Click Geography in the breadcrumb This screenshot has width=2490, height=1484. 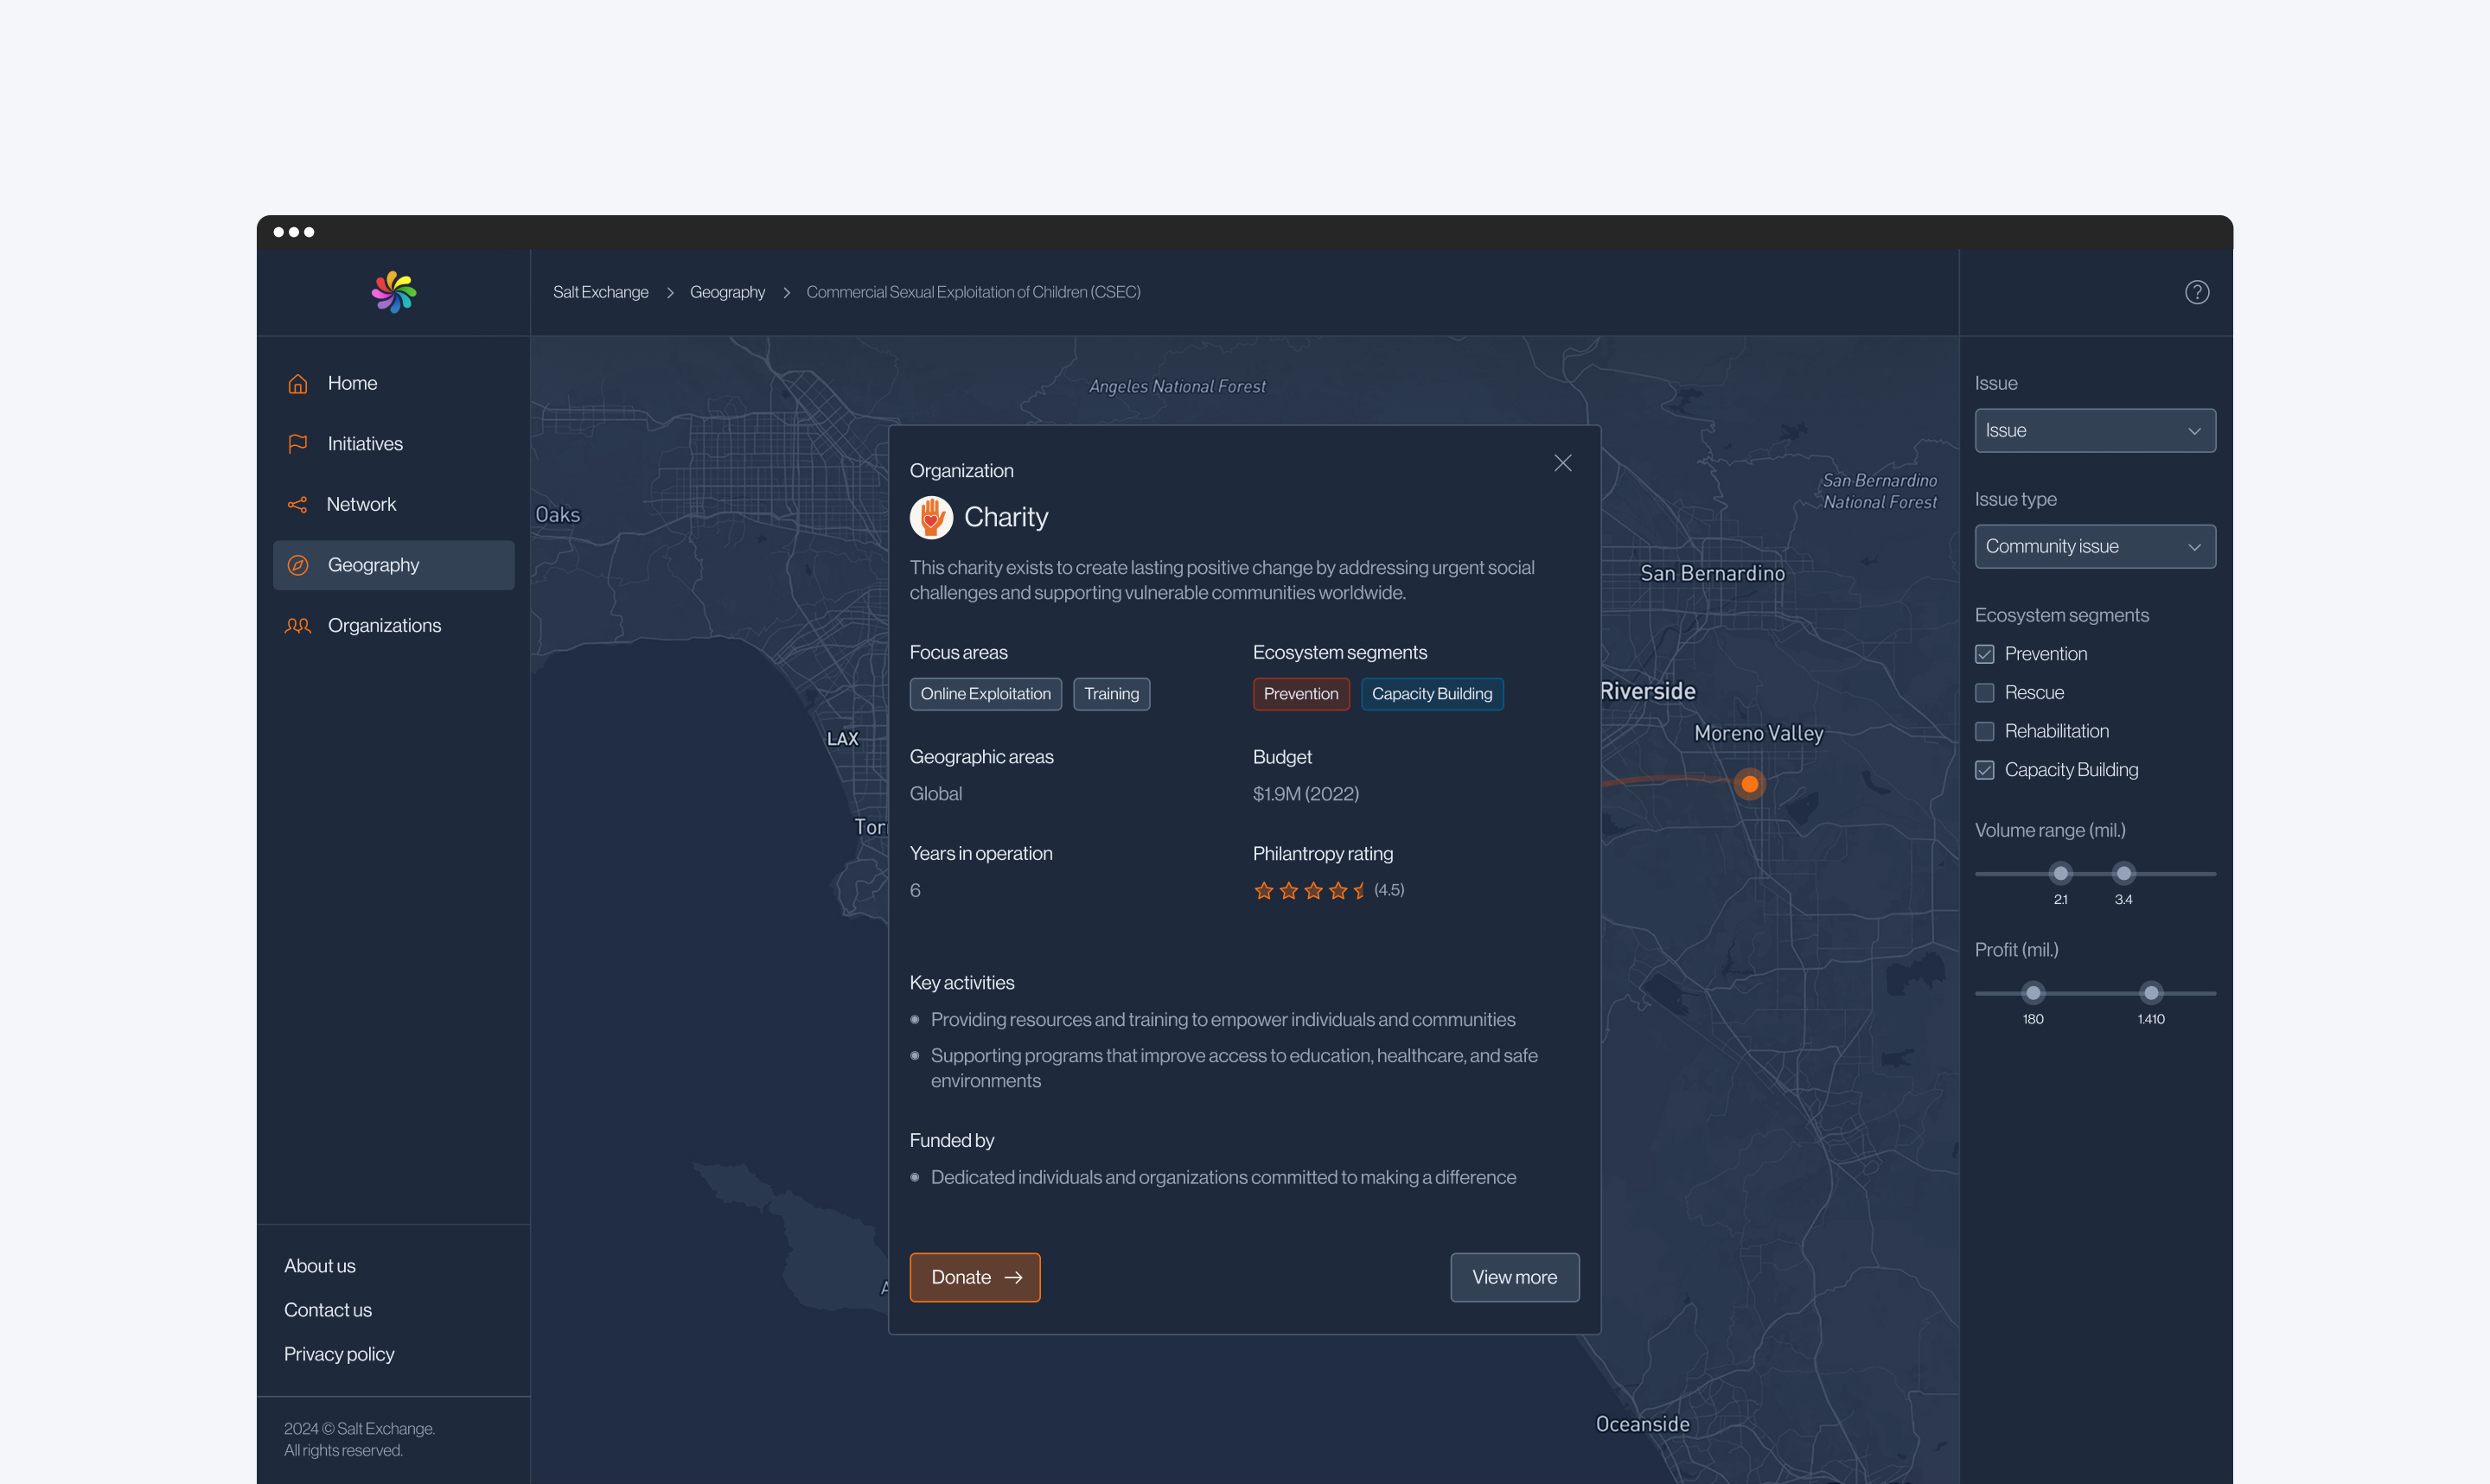(x=727, y=292)
